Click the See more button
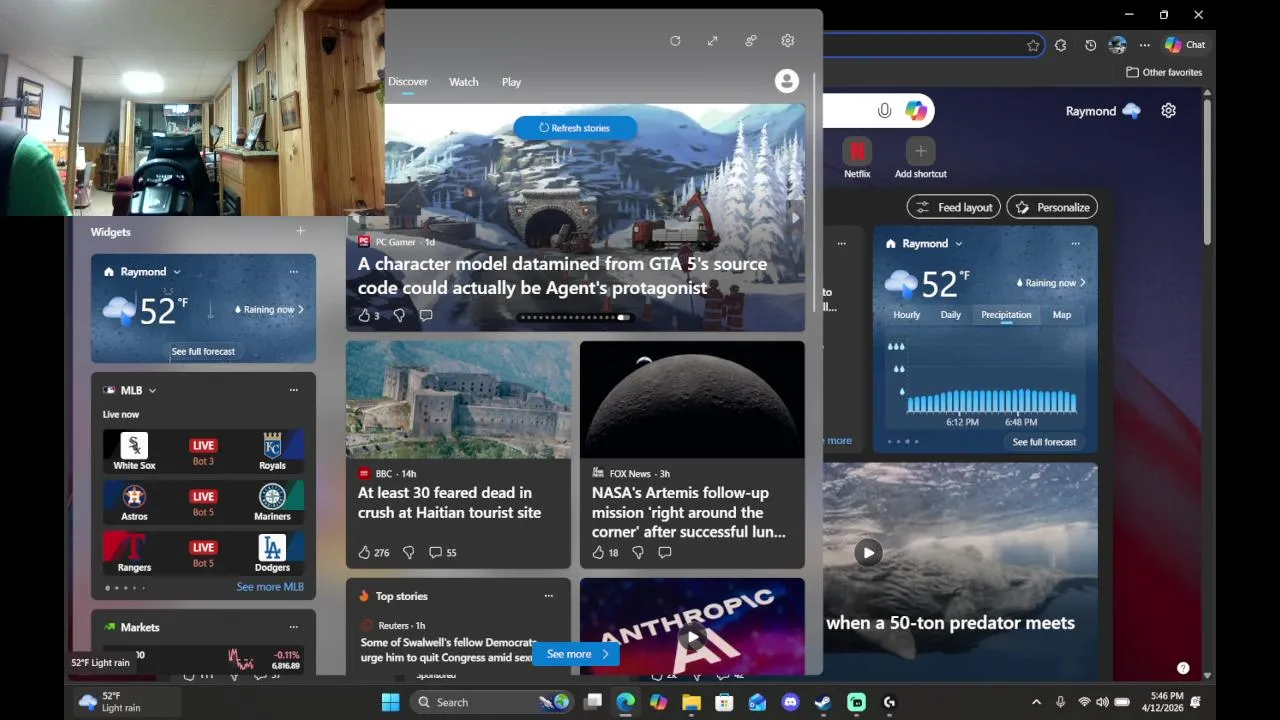 (576, 654)
